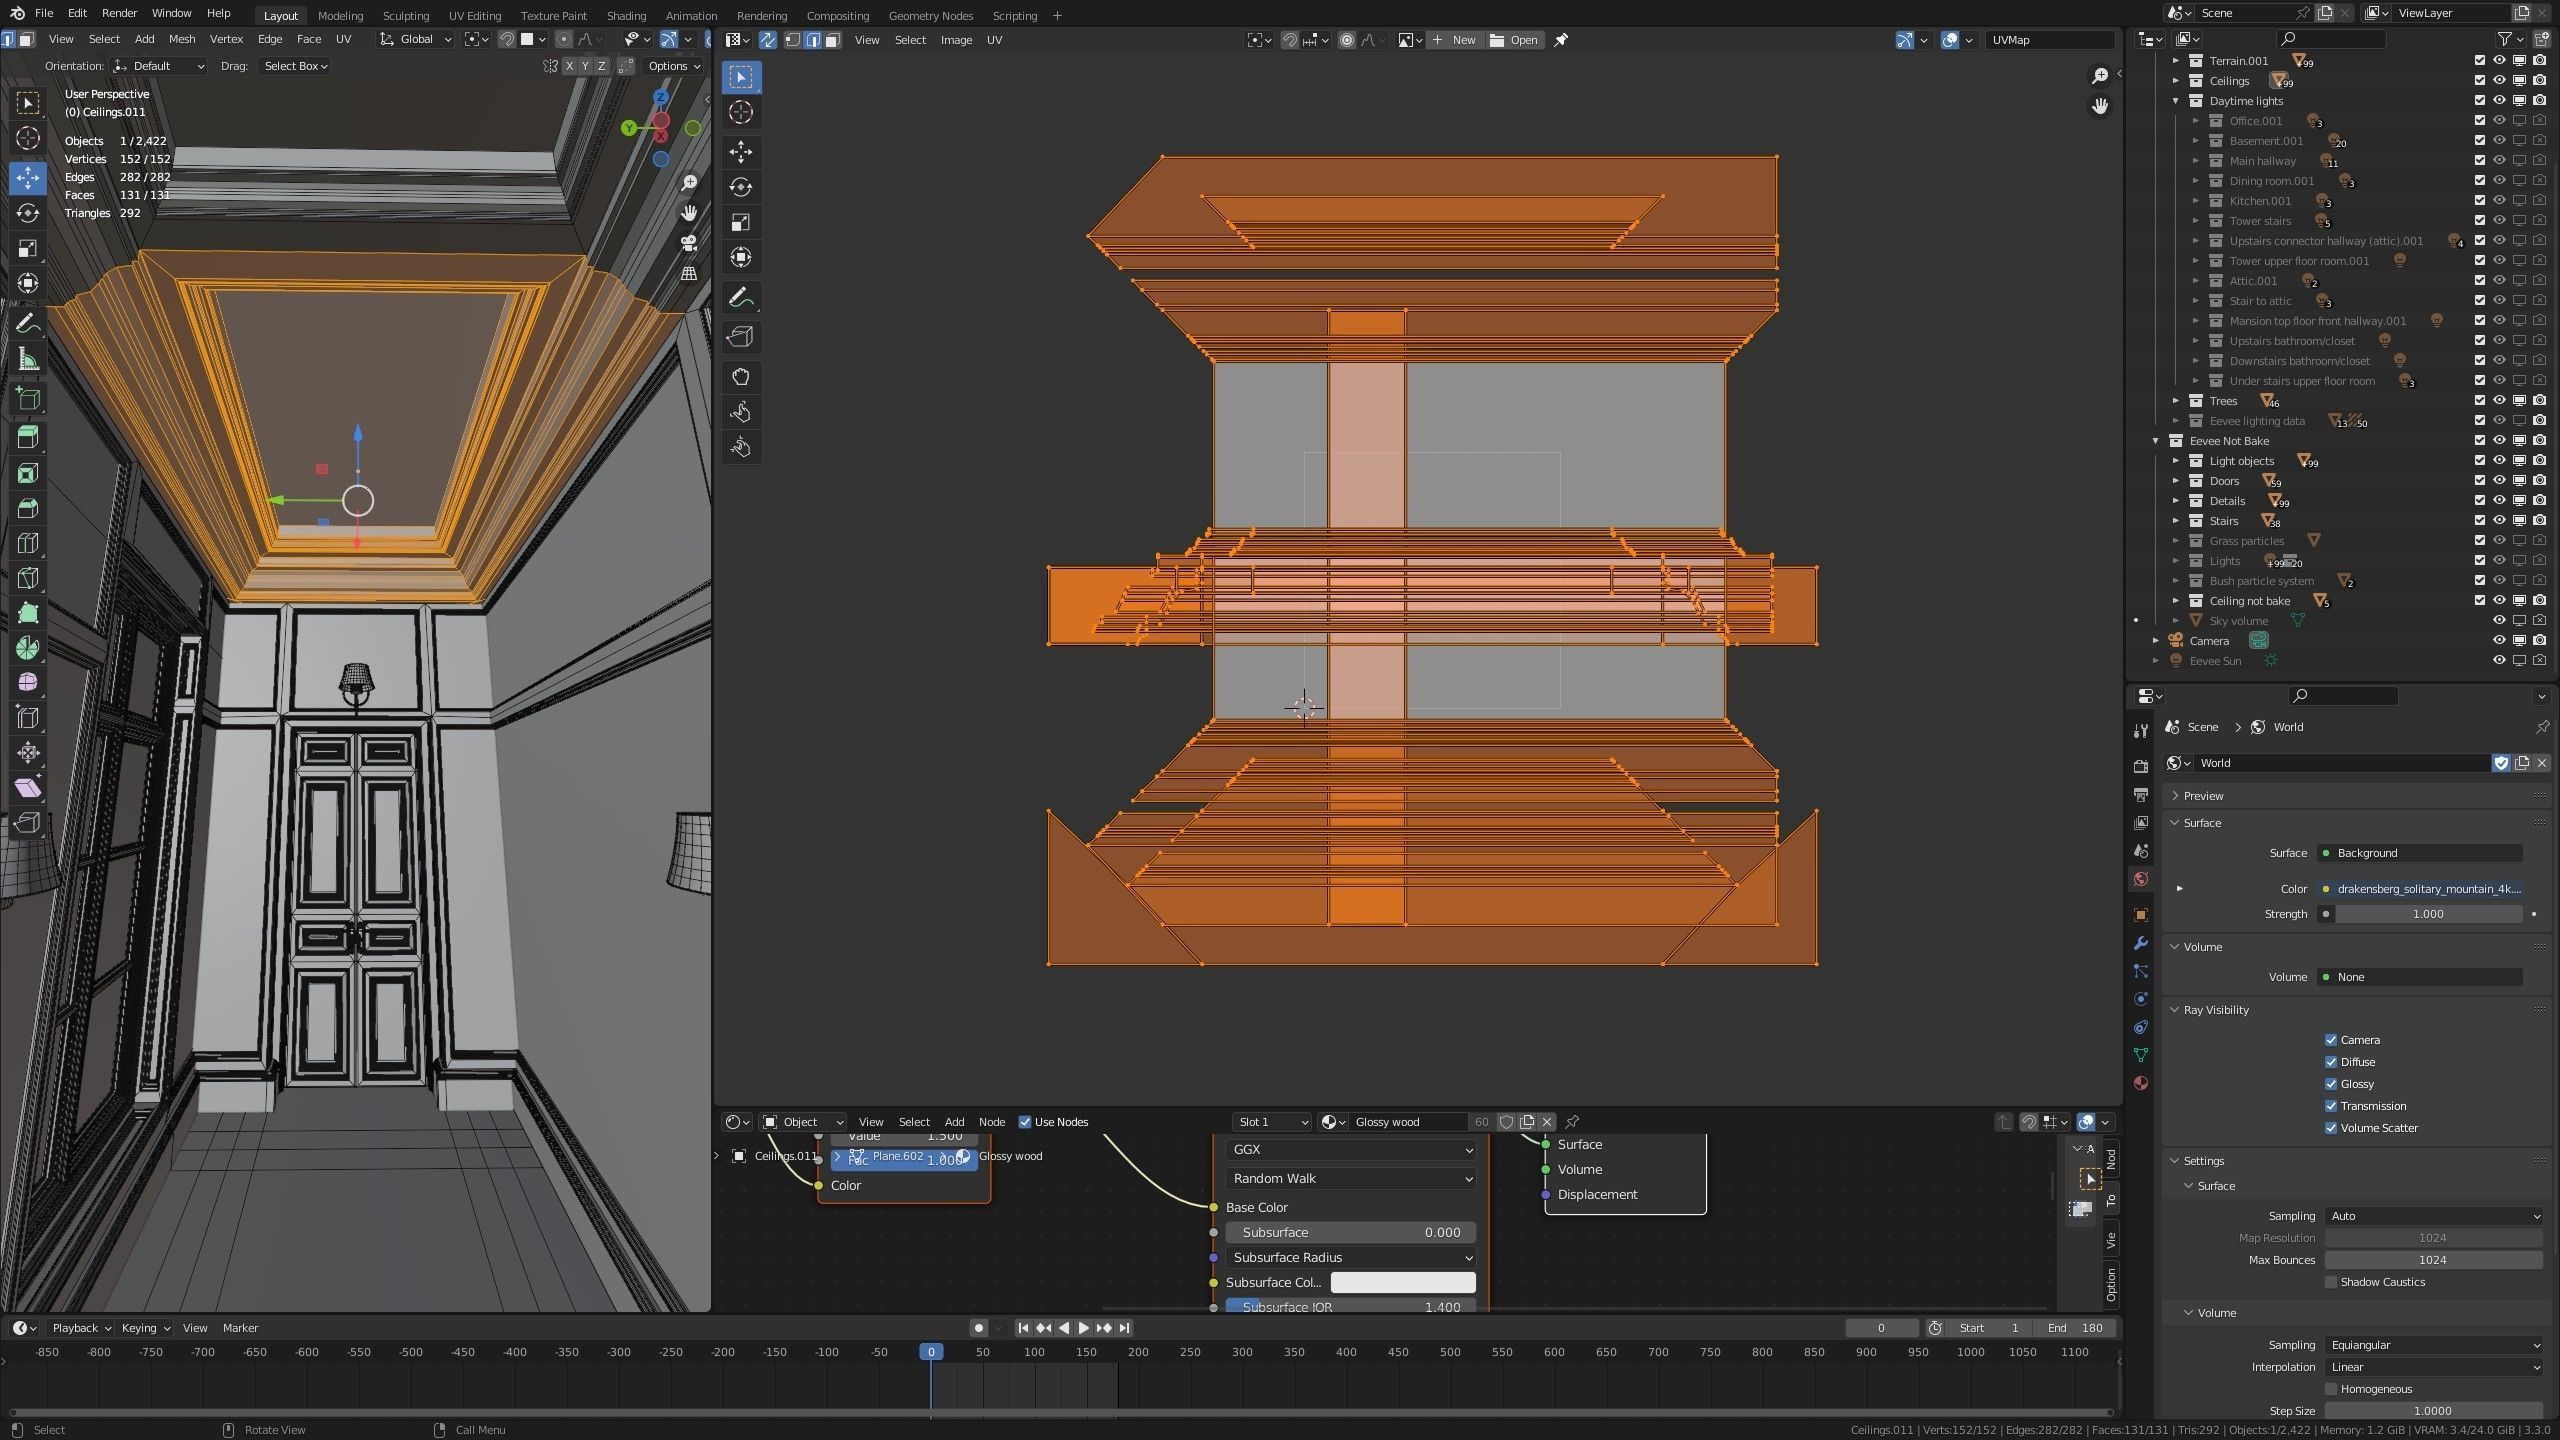Screen dimensions: 2560x1440
Task: Switch to the Geometry Nodes workspace tab
Action: [x=930, y=15]
